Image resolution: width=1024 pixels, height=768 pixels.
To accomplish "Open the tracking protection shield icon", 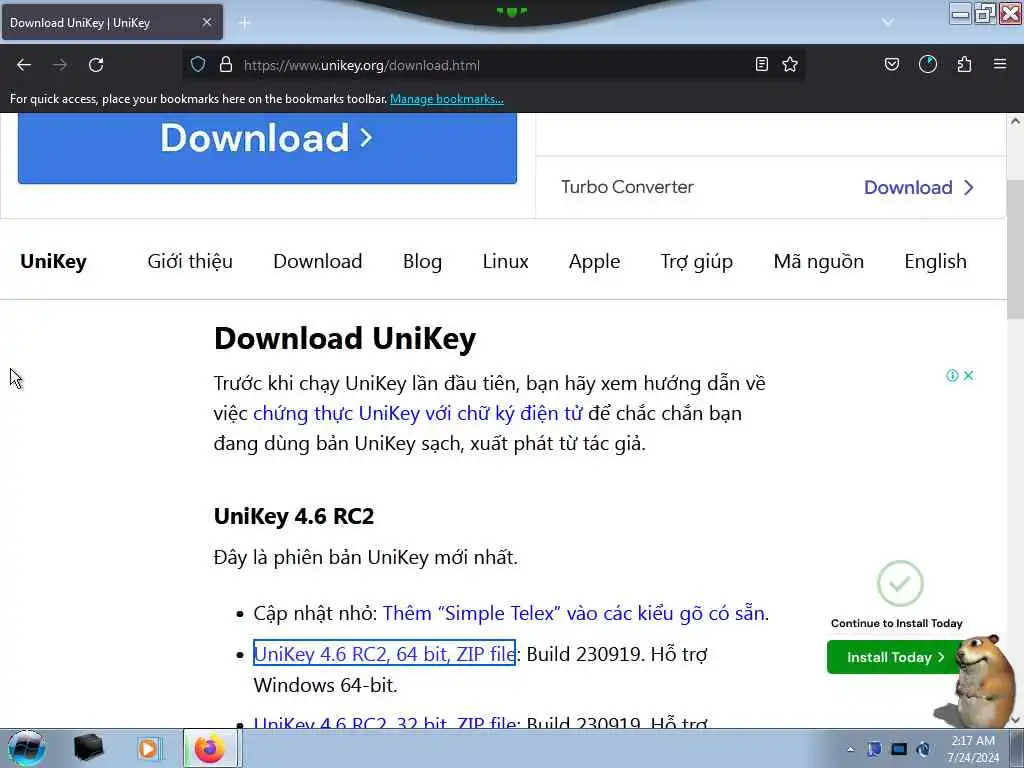I will 198,65.
